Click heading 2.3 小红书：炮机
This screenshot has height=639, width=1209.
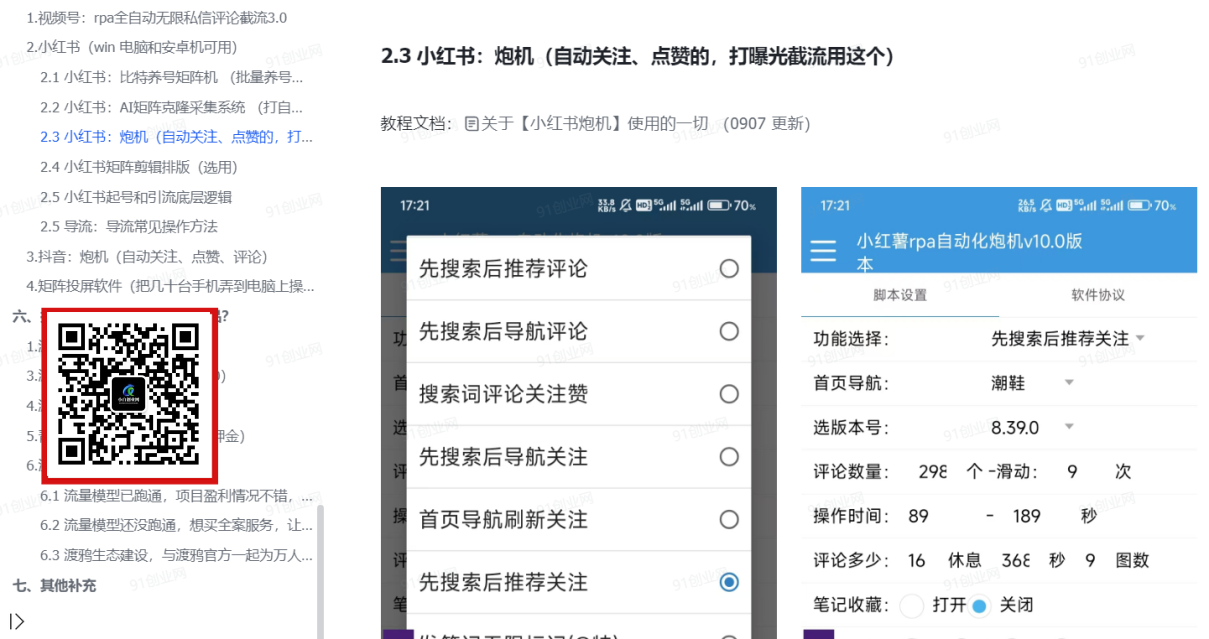[638, 56]
